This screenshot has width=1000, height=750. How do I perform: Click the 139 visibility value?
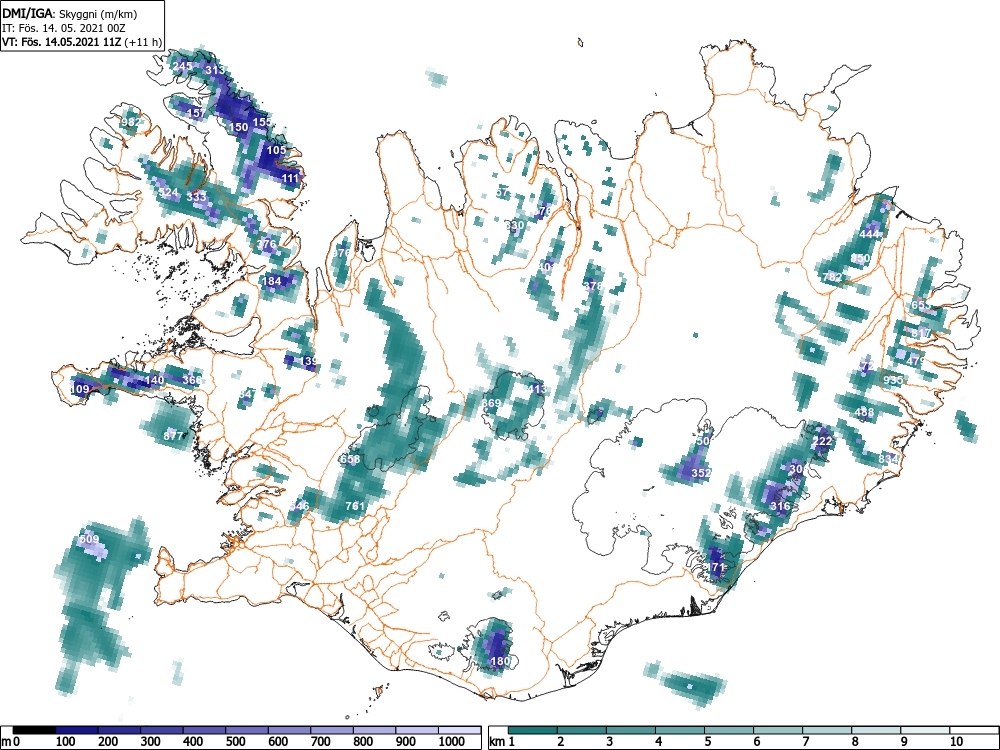tap(309, 361)
